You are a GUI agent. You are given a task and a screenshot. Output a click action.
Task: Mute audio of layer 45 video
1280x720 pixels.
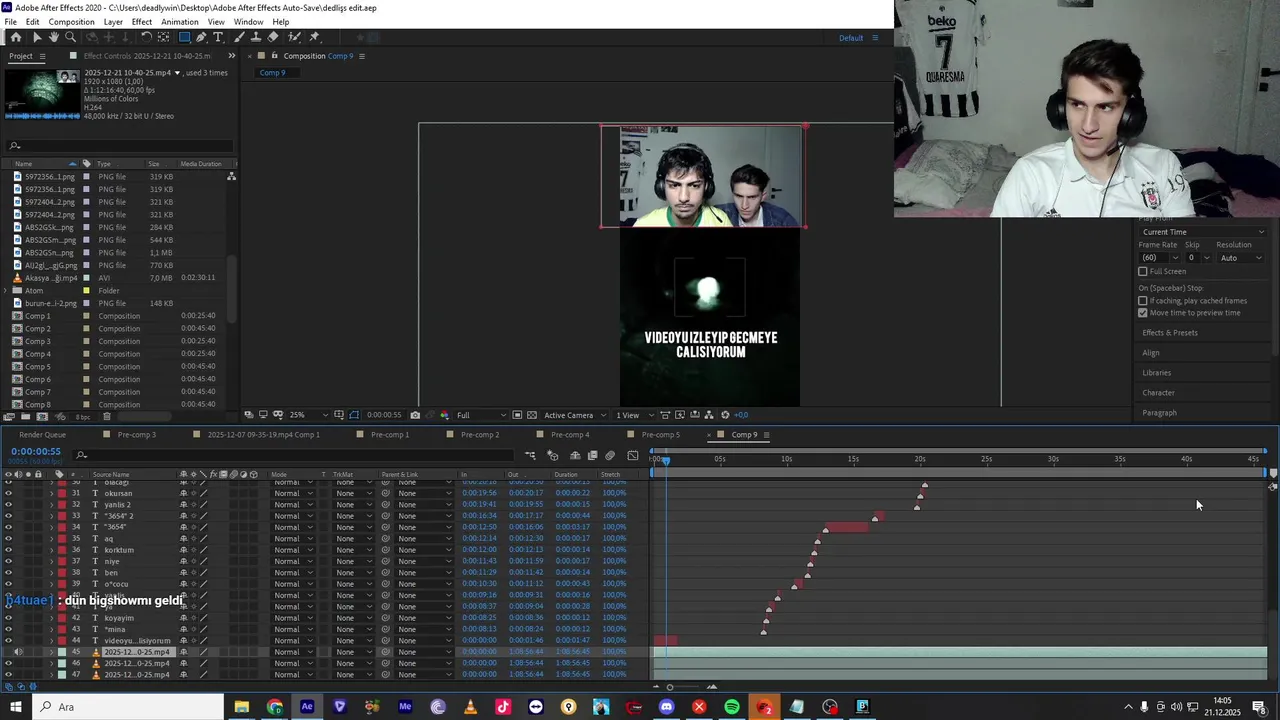(x=17, y=652)
